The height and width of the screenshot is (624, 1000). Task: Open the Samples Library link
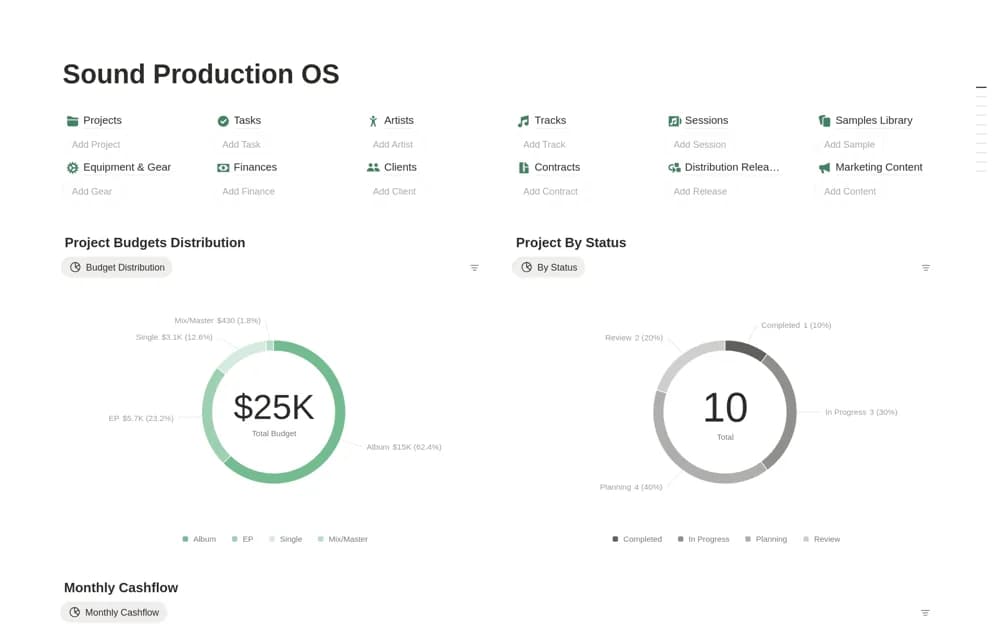coord(874,121)
